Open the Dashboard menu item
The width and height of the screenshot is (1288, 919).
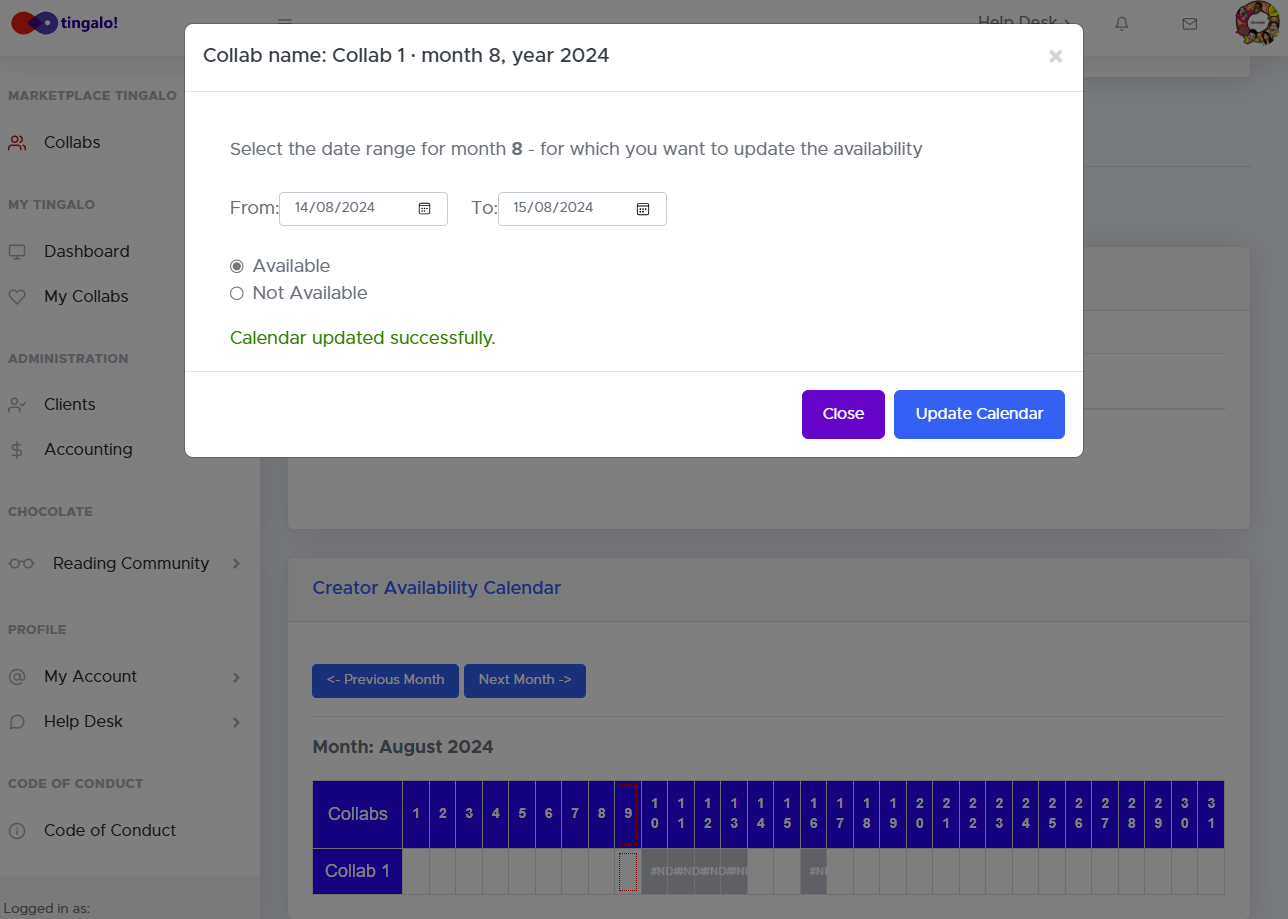point(87,251)
